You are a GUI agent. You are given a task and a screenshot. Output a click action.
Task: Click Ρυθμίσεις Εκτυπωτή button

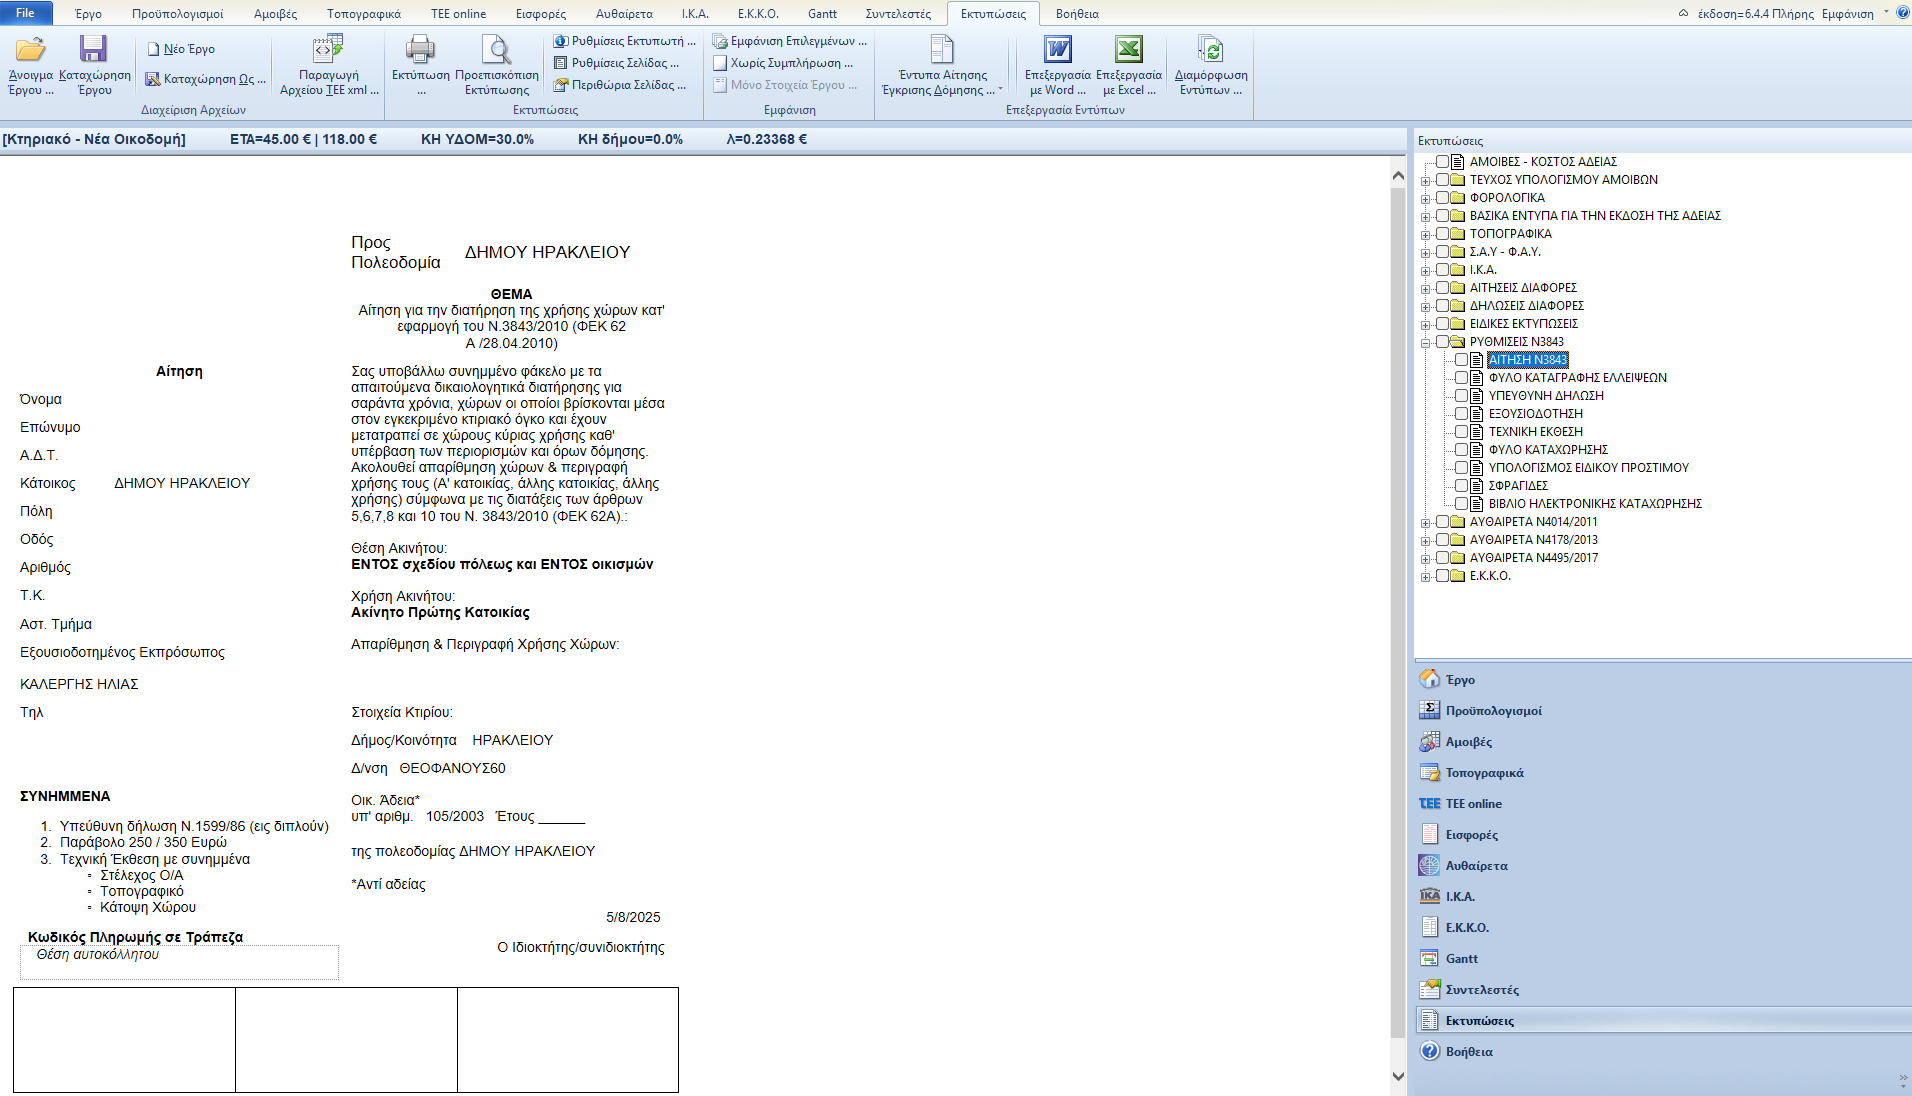click(x=625, y=41)
